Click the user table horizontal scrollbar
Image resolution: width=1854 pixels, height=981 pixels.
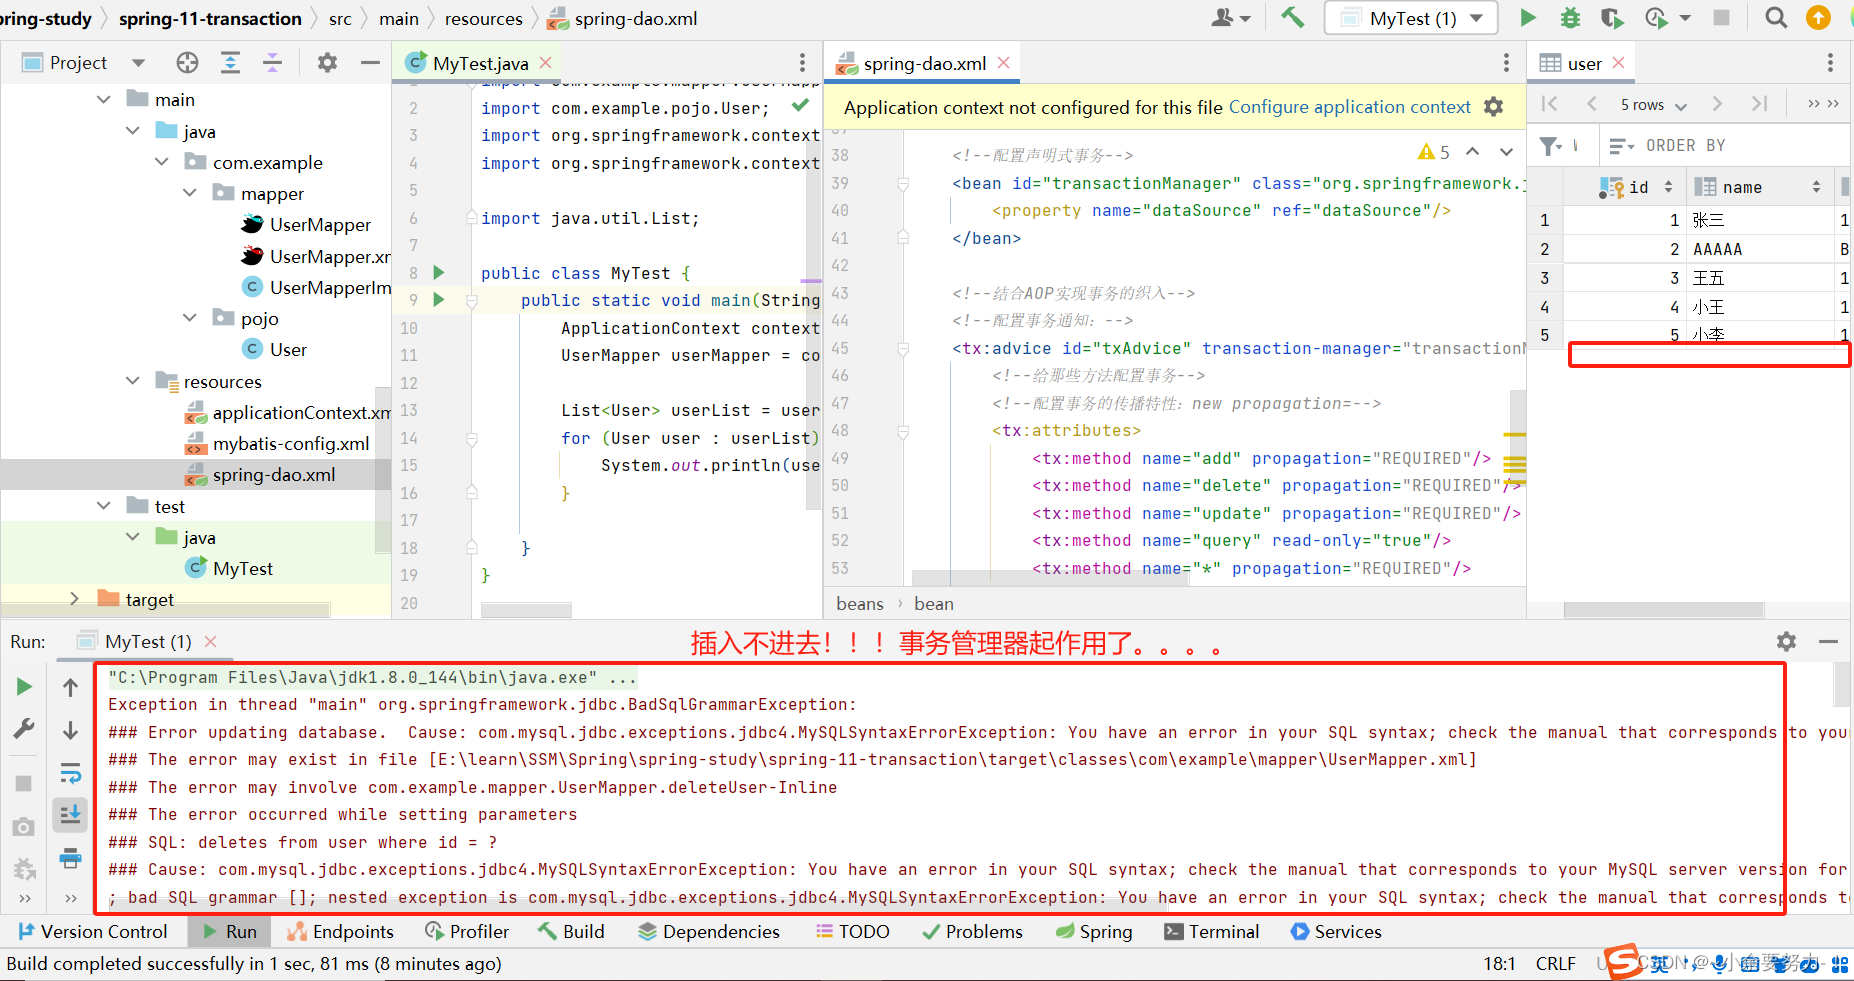pos(1663,609)
